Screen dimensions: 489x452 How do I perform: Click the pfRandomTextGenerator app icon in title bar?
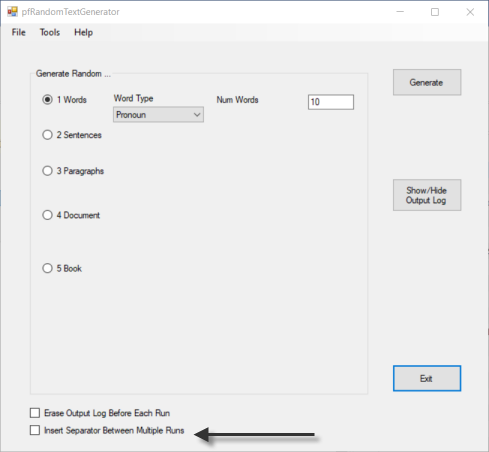coord(13,12)
